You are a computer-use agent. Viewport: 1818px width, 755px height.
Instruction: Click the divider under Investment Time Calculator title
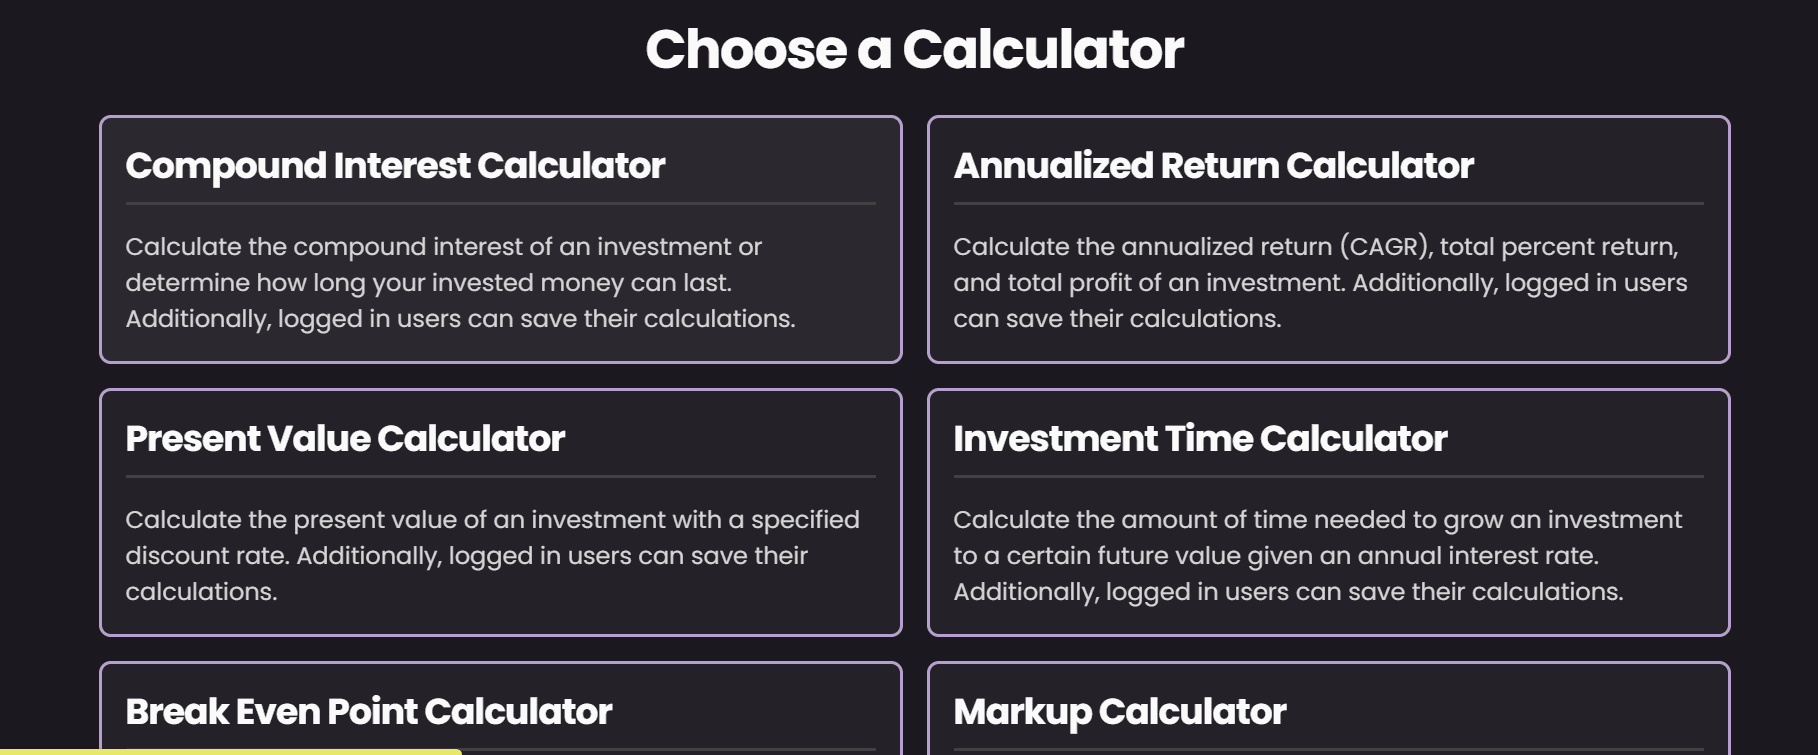pyautogui.click(x=1328, y=477)
